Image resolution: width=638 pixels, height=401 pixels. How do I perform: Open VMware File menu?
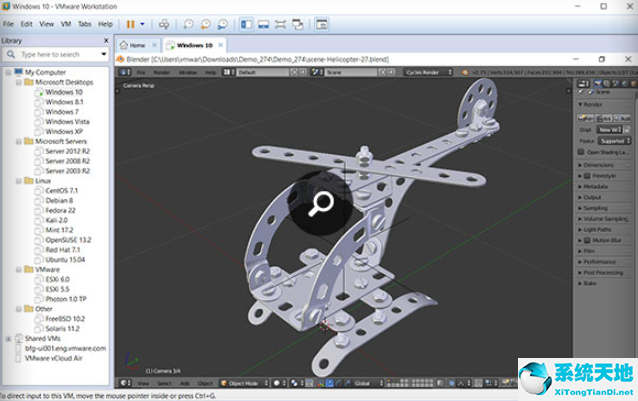8,24
